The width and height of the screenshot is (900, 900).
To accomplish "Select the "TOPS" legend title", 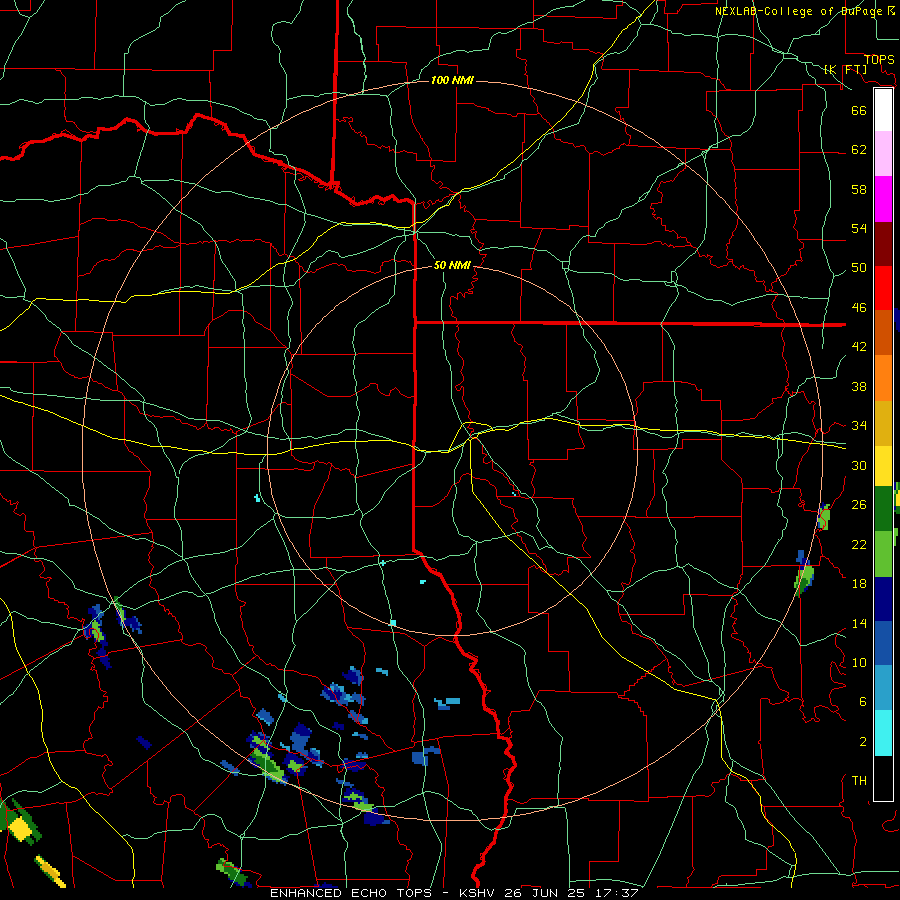I will click(x=879, y=60).
